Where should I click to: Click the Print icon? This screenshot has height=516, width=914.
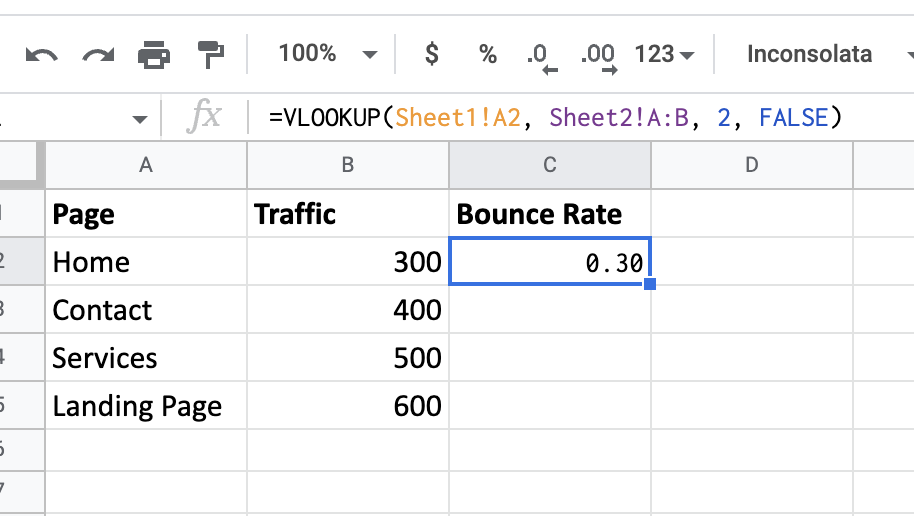click(154, 55)
